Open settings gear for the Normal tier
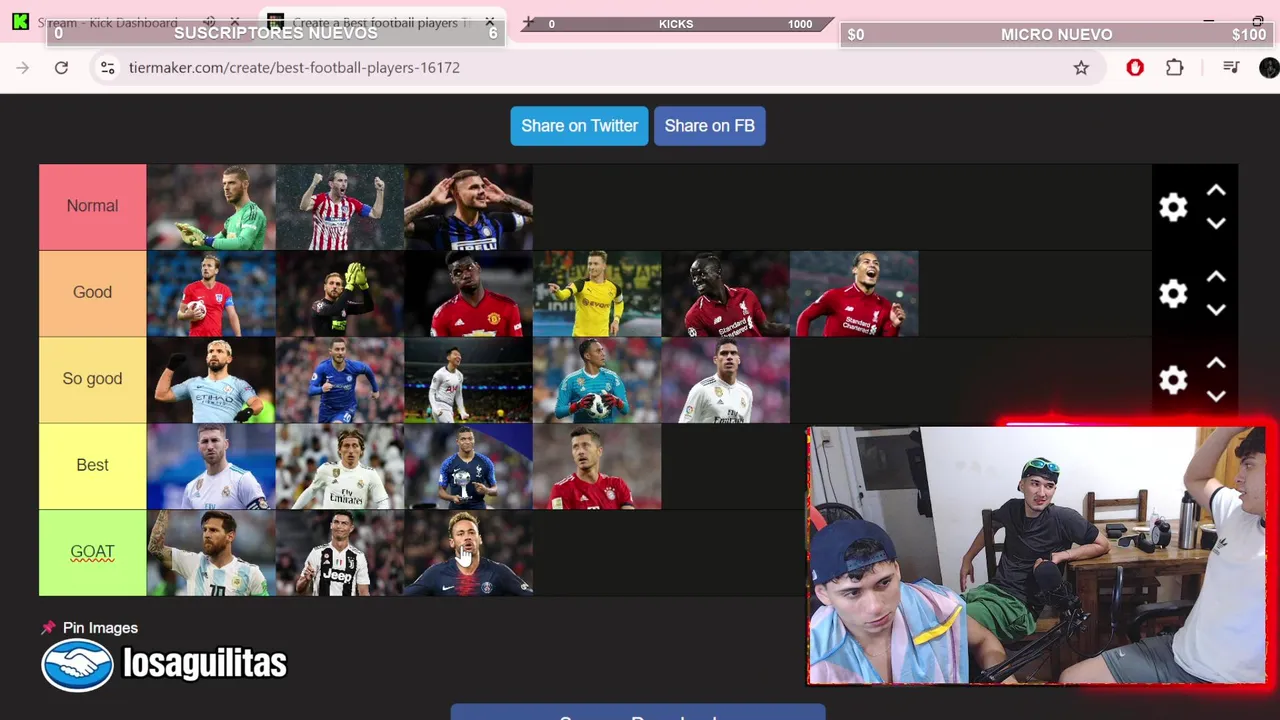This screenshot has height=720, width=1280. [1173, 207]
